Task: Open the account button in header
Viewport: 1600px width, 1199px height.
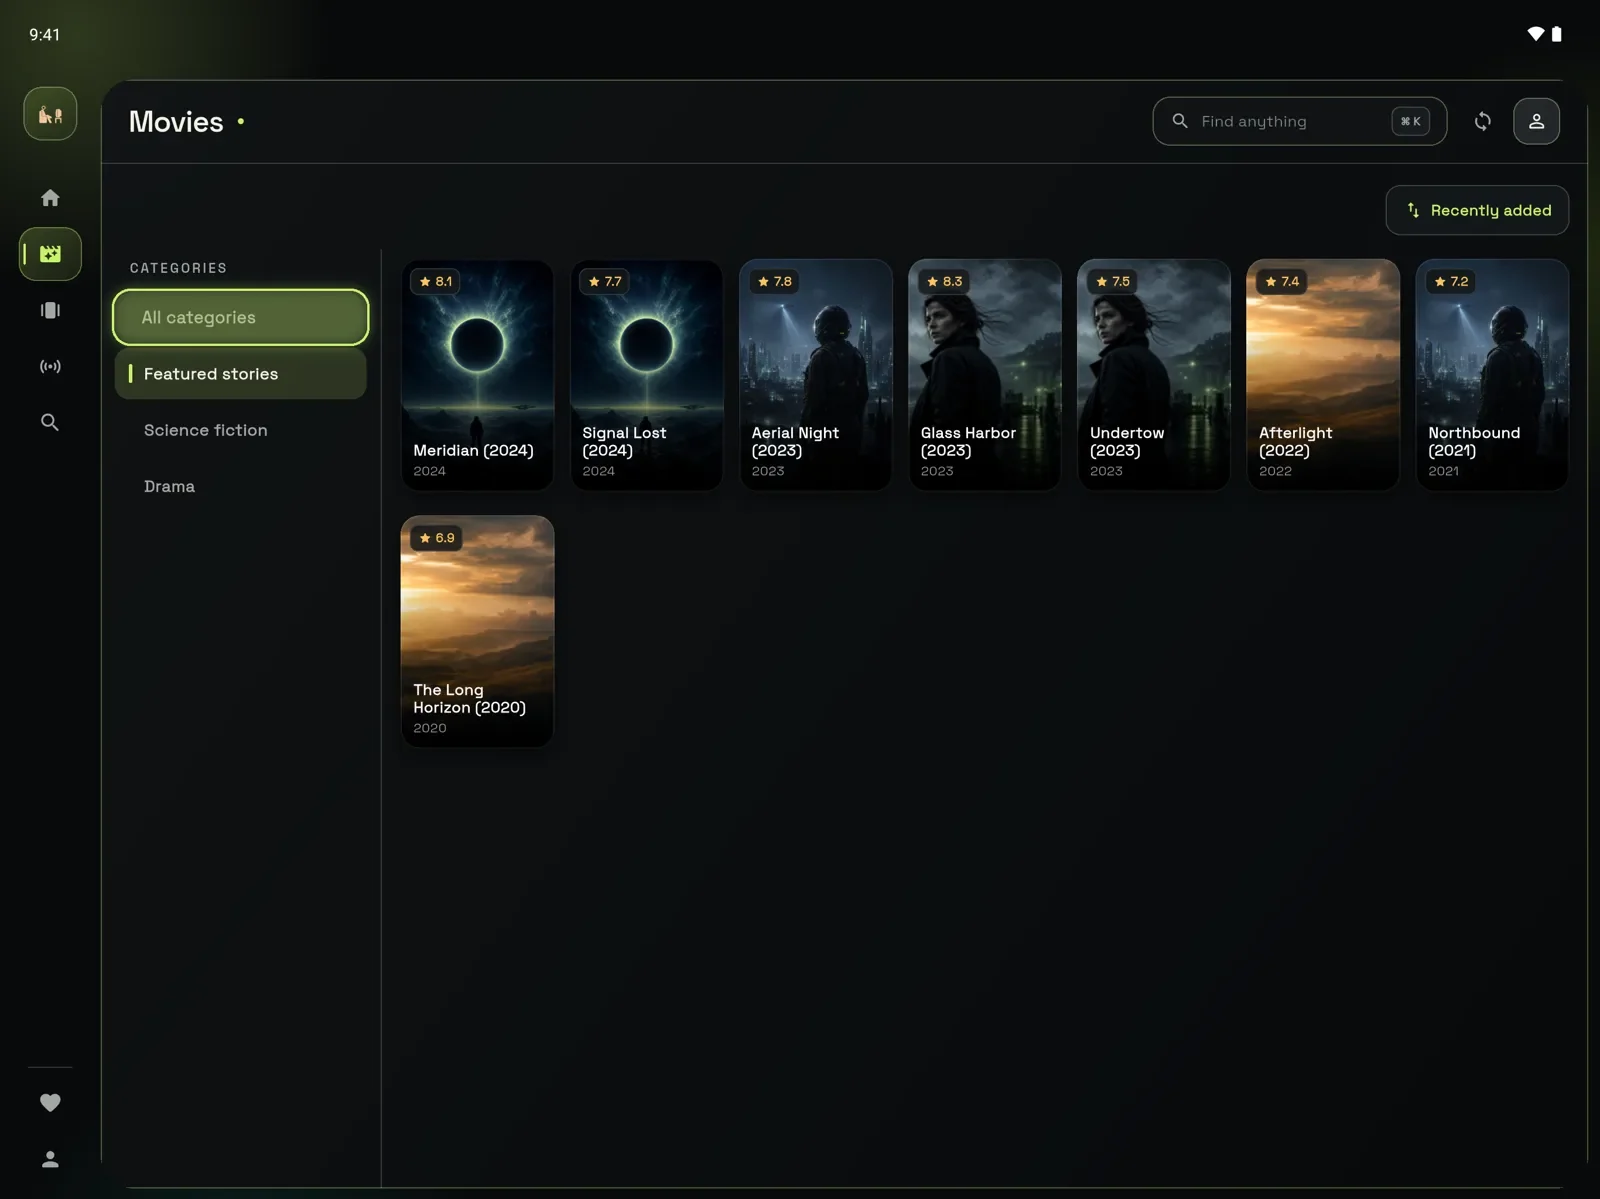Action: click(x=1536, y=121)
